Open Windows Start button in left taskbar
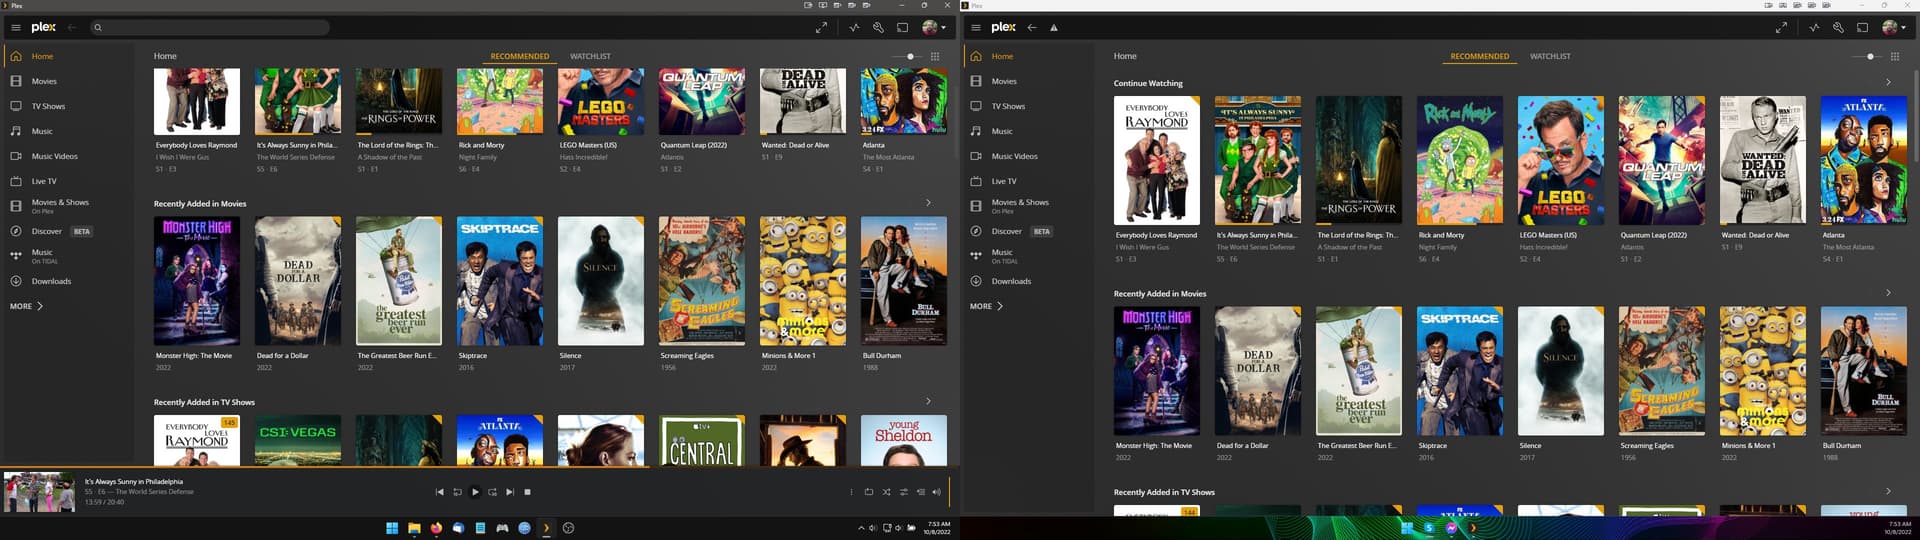This screenshot has height=540, width=1920. click(x=392, y=528)
